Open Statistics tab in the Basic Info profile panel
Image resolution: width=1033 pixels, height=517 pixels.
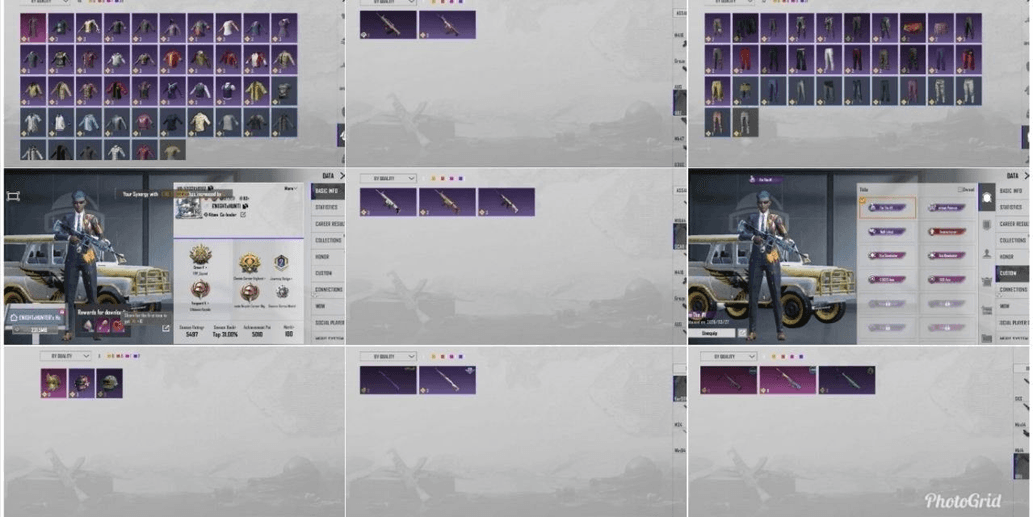(327, 207)
